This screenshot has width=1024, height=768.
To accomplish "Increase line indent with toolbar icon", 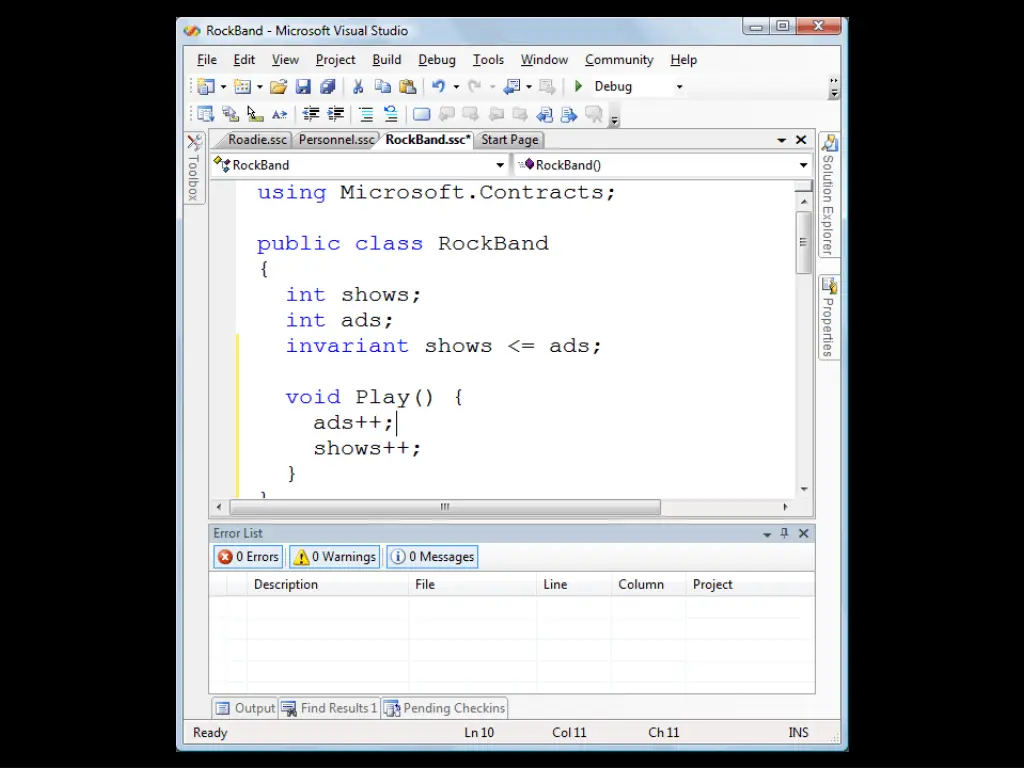I will tap(336, 114).
